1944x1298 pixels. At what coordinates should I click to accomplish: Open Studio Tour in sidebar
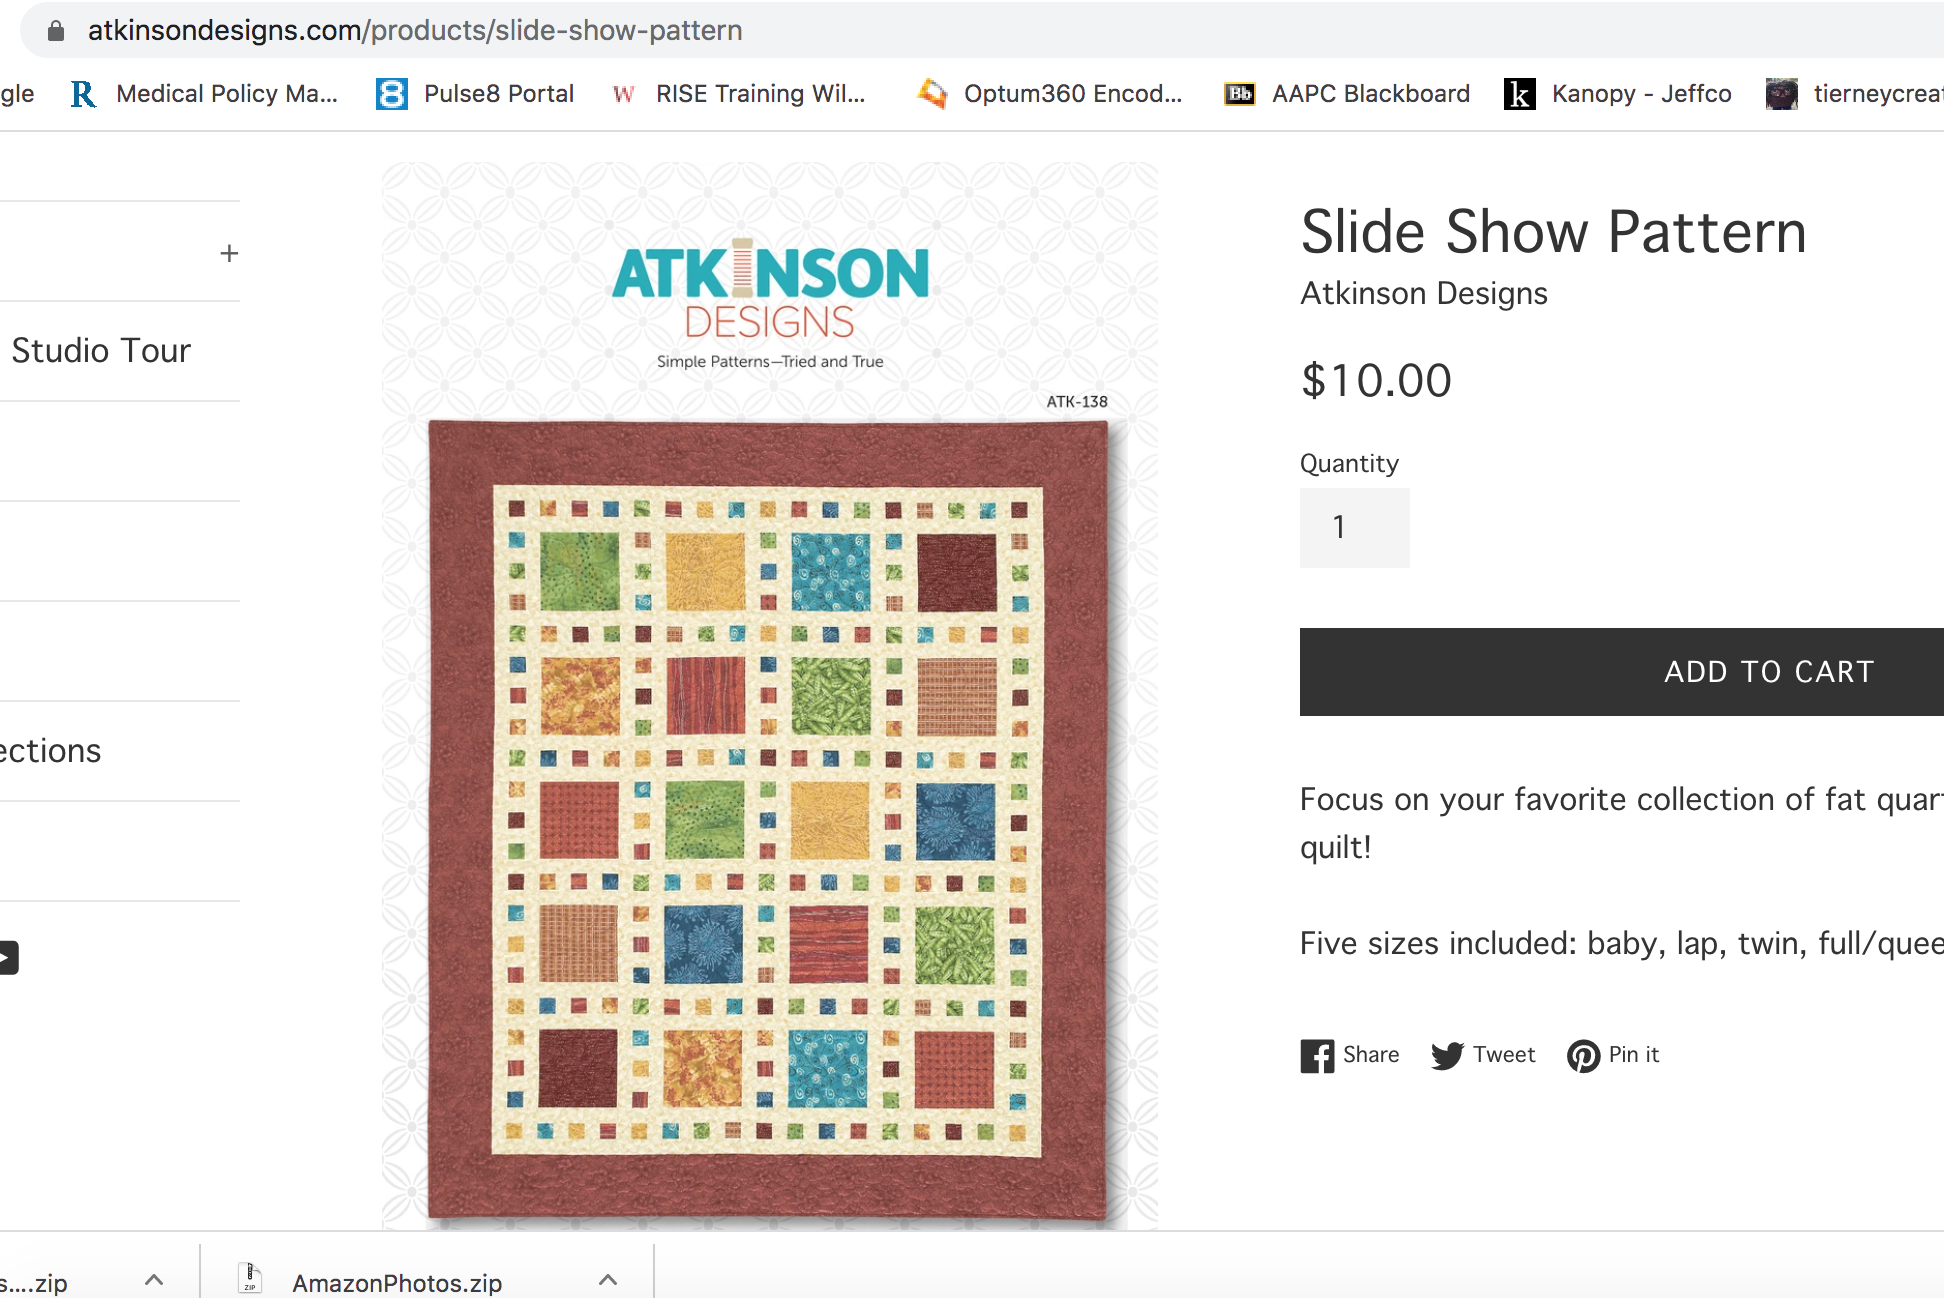[101, 351]
